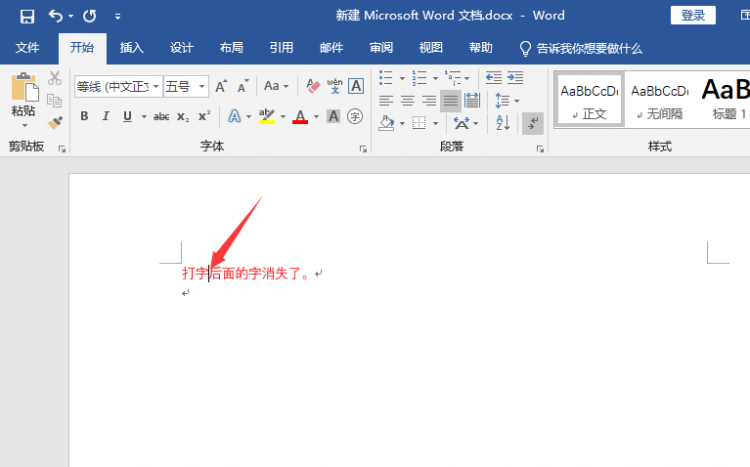Apply character border icon
The height and width of the screenshot is (467, 750).
[x=355, y=86]
